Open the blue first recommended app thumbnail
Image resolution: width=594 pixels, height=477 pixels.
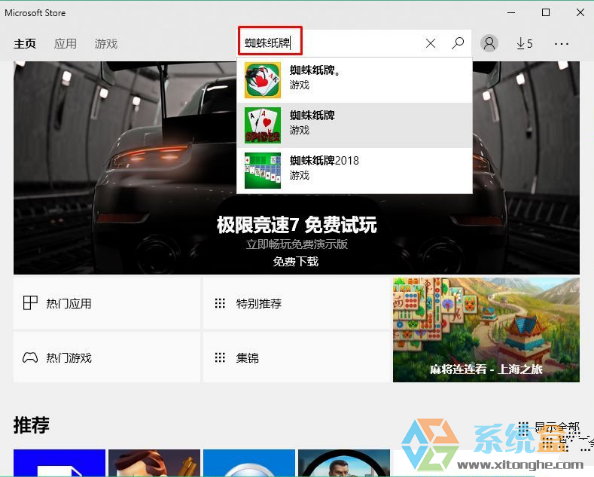pos(59,463)
